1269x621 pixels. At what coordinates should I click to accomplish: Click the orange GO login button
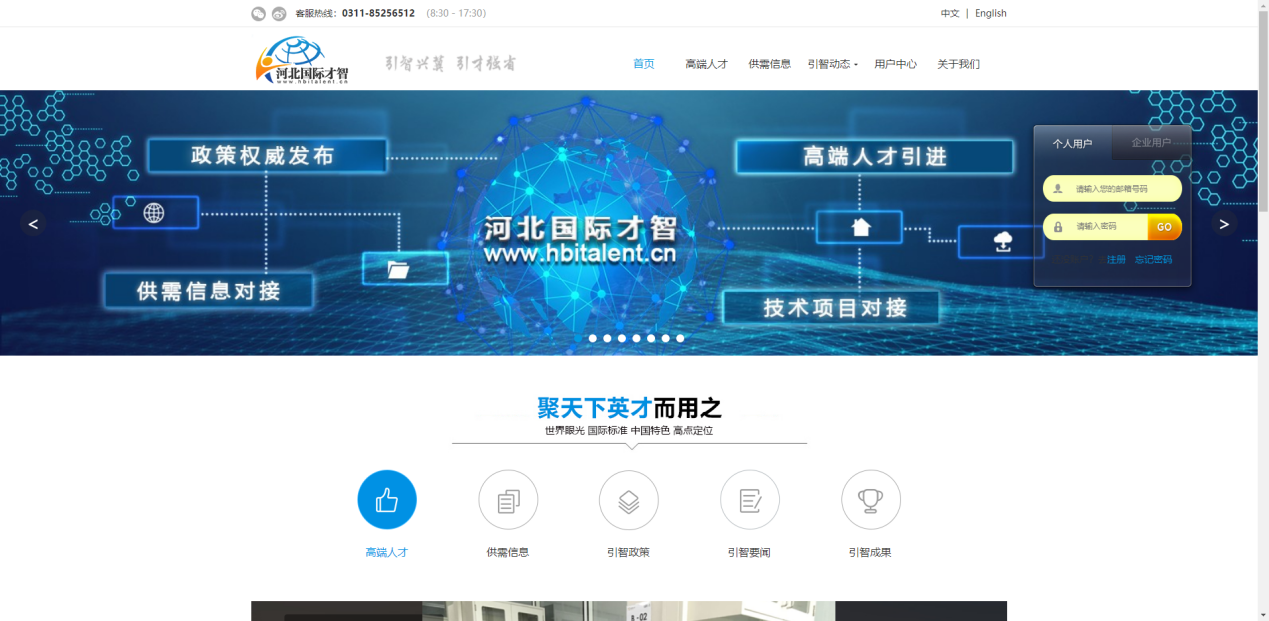1165,227
